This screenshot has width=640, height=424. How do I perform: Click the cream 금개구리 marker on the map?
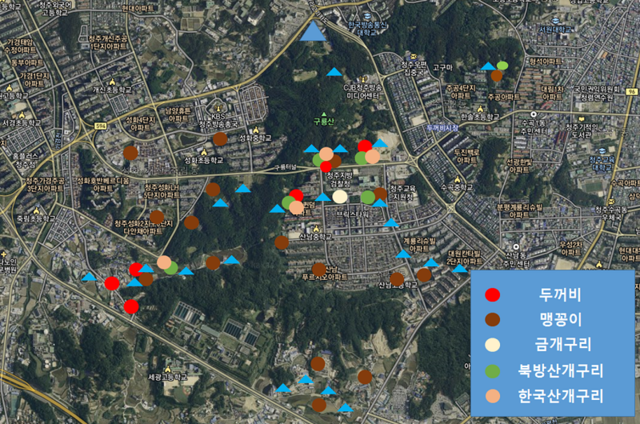tap(340, 197)
